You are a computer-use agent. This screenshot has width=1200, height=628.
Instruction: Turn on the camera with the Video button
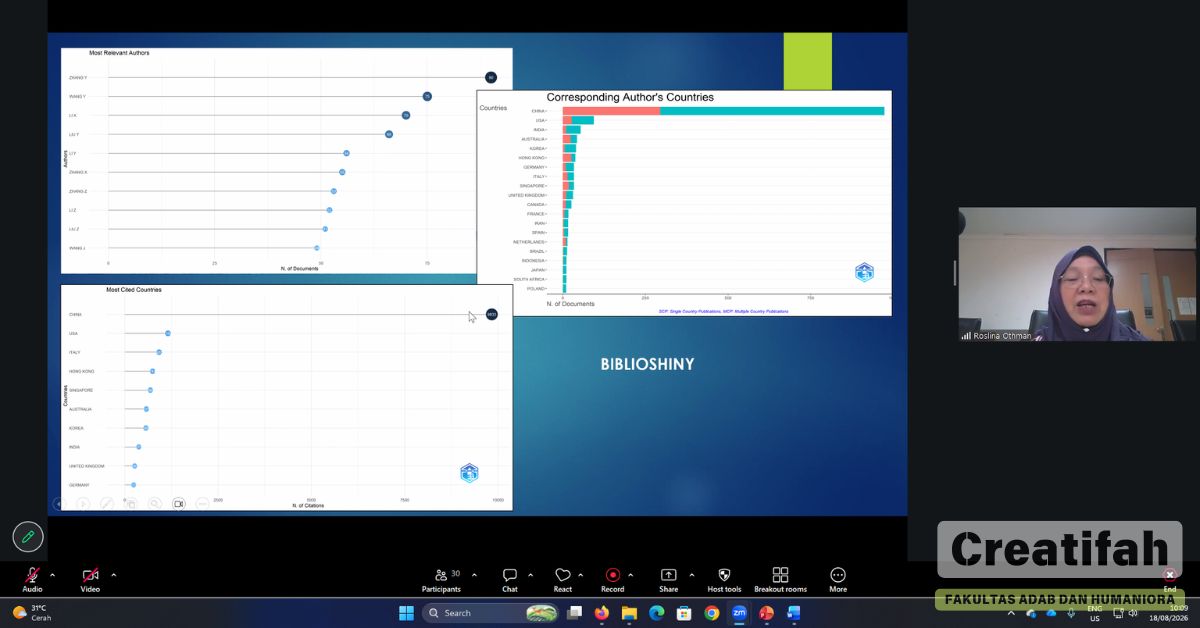[90, 579]
